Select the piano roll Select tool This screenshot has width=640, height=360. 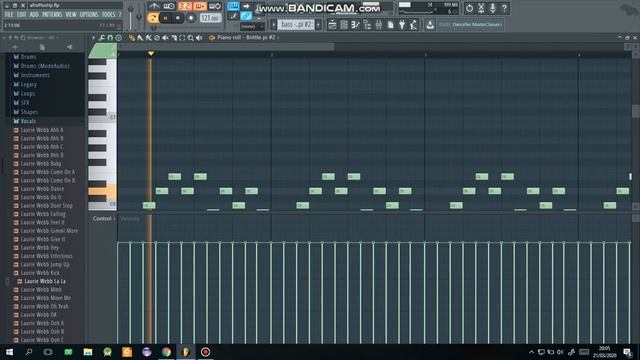click(x=182, y=38)
